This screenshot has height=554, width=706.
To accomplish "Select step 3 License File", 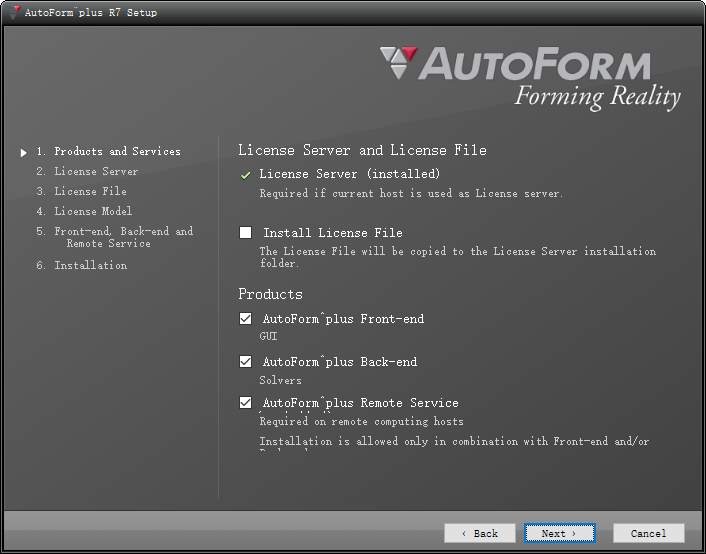I will (81, 191).
